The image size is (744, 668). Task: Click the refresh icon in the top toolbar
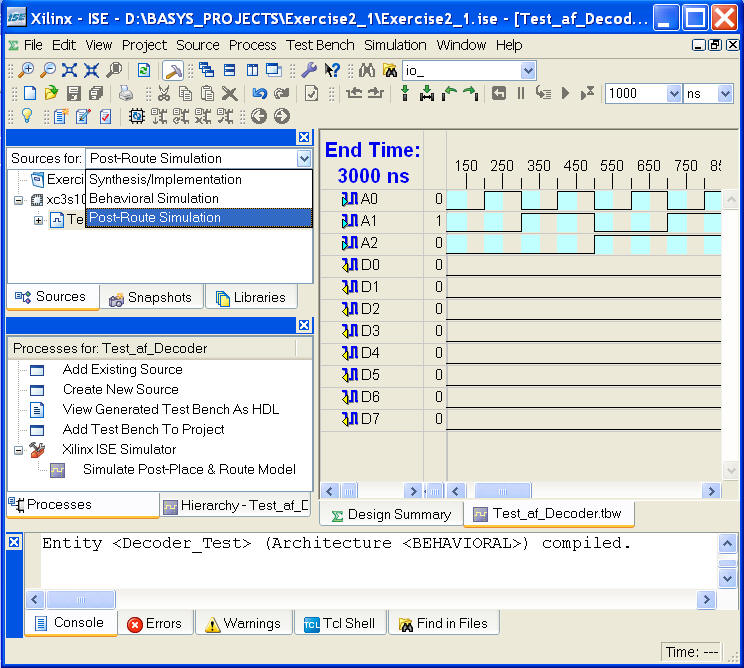[143, 70]
